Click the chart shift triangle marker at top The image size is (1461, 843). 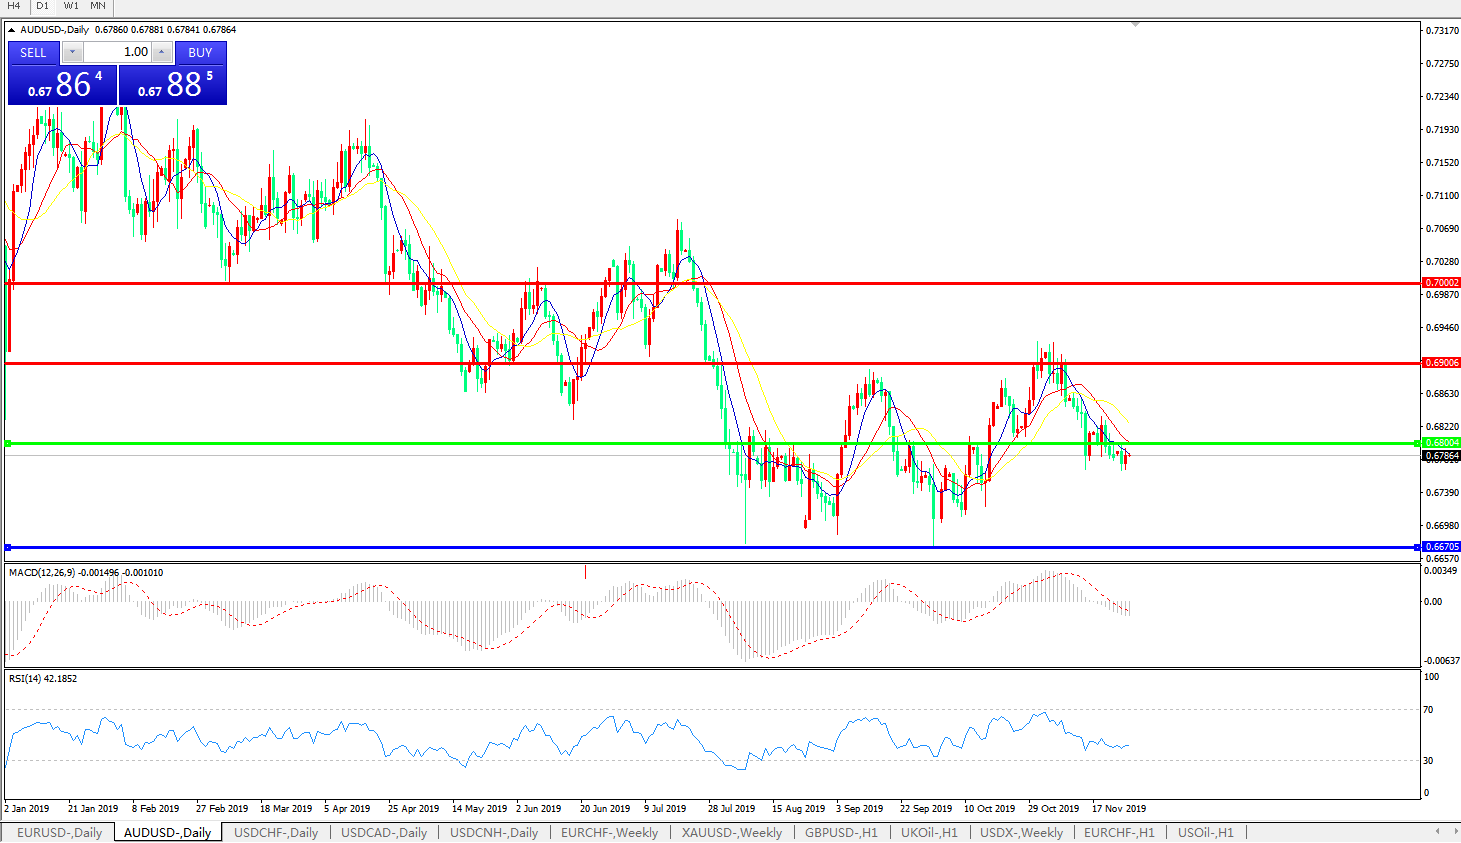(1135, 24)
